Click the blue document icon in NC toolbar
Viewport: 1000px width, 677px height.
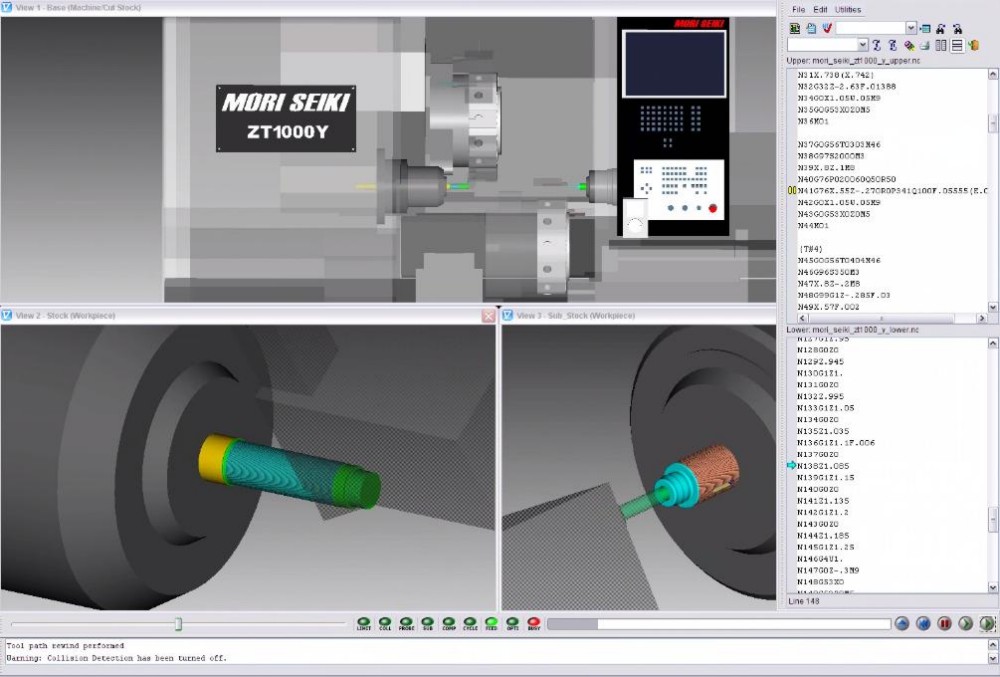(811, 28)
